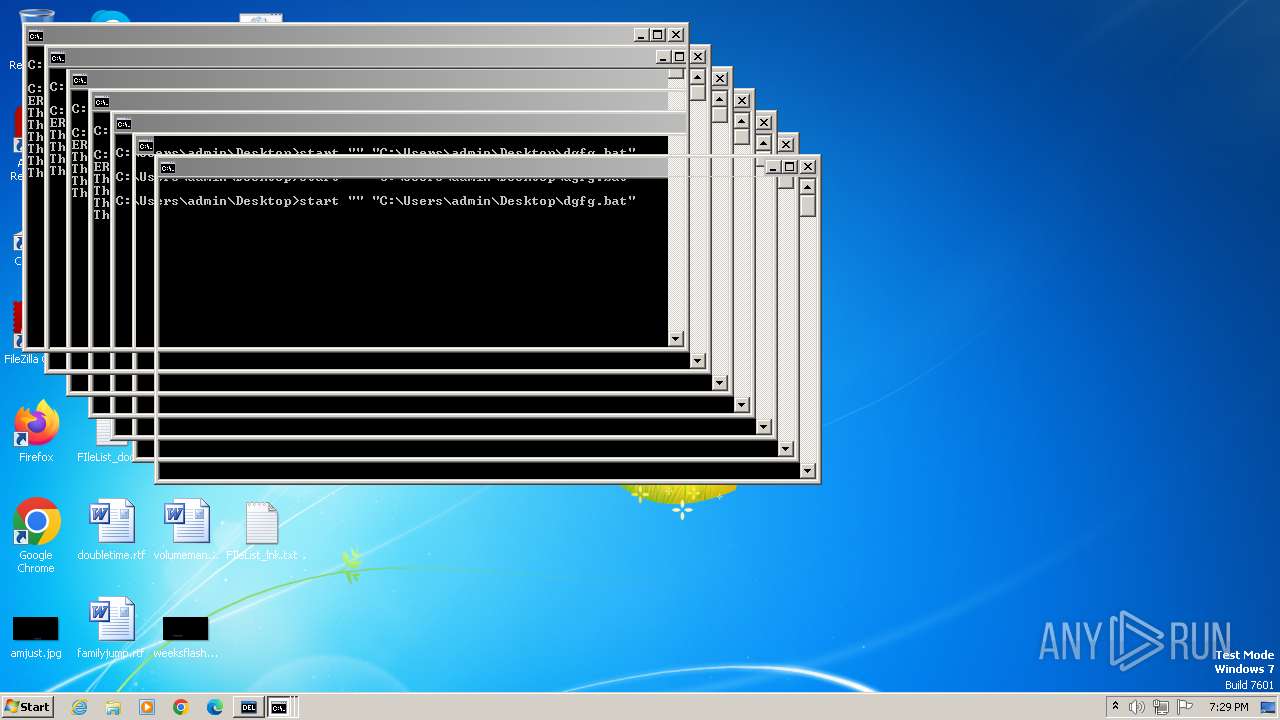1280x720 pixels.
Task: Select the doubletime.rtf document icon
Action: pyautogui.click(x=111, y=530)
